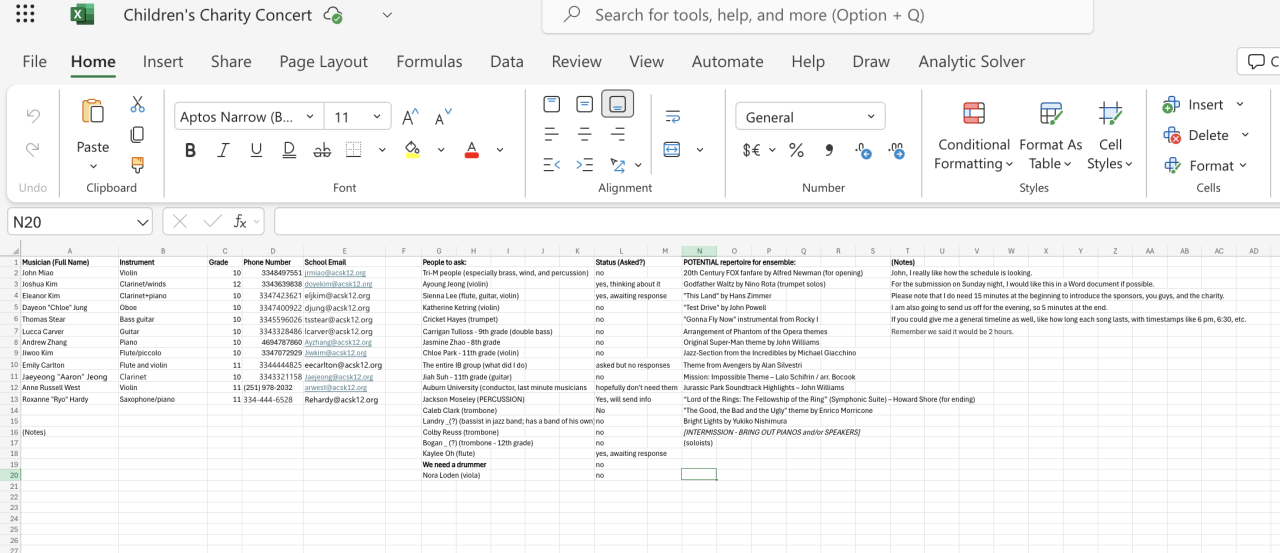The height and width of the screenshot is (553, 1280).
Task: Switch to the Insert tab
Action: pos(163,61)
